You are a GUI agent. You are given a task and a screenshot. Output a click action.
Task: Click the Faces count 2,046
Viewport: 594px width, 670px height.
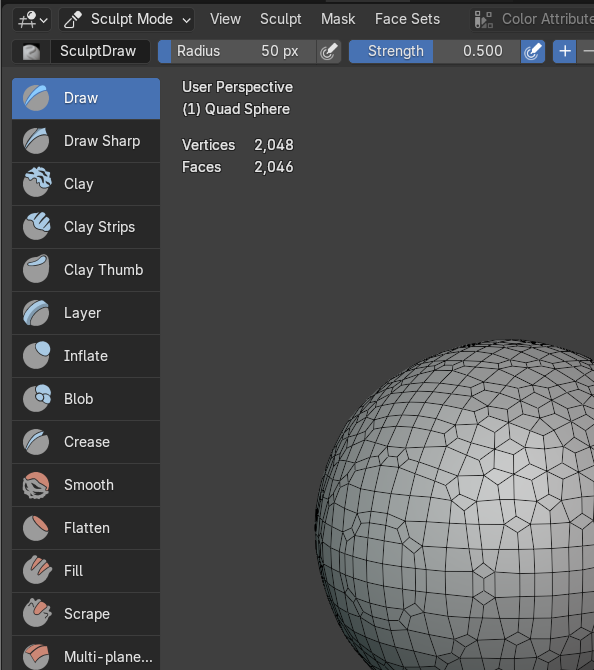(274, 167)
